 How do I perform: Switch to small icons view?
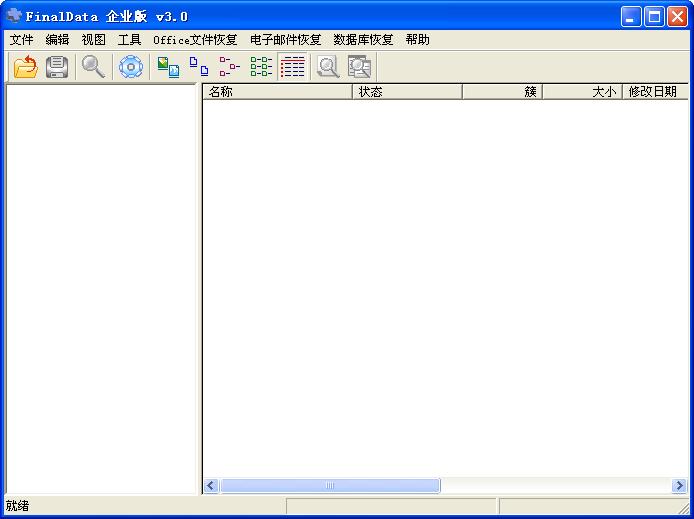[x=199, y=67]
